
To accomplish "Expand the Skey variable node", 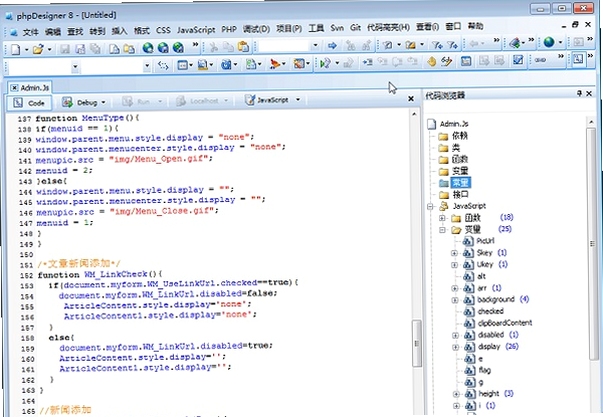I will pos(454,253).
